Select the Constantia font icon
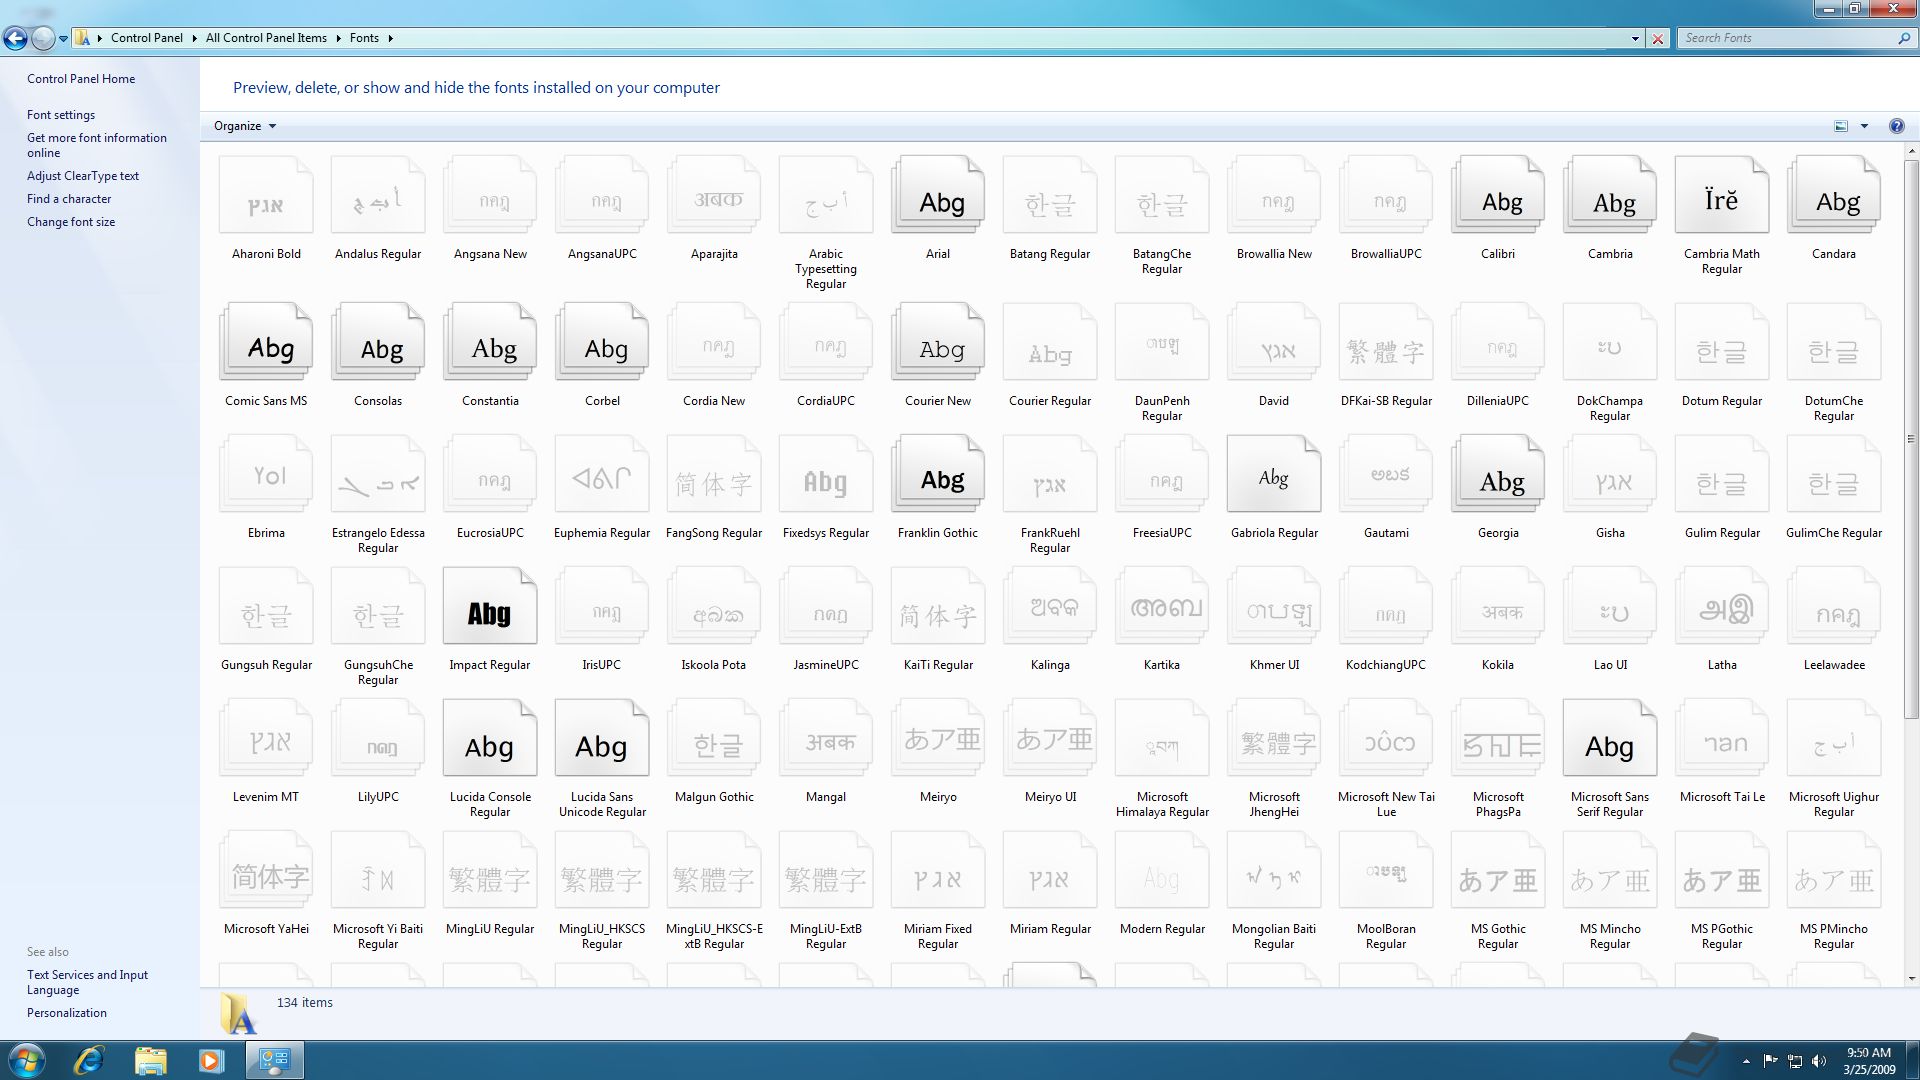1920x1080 pixels. tap(490, 342)
